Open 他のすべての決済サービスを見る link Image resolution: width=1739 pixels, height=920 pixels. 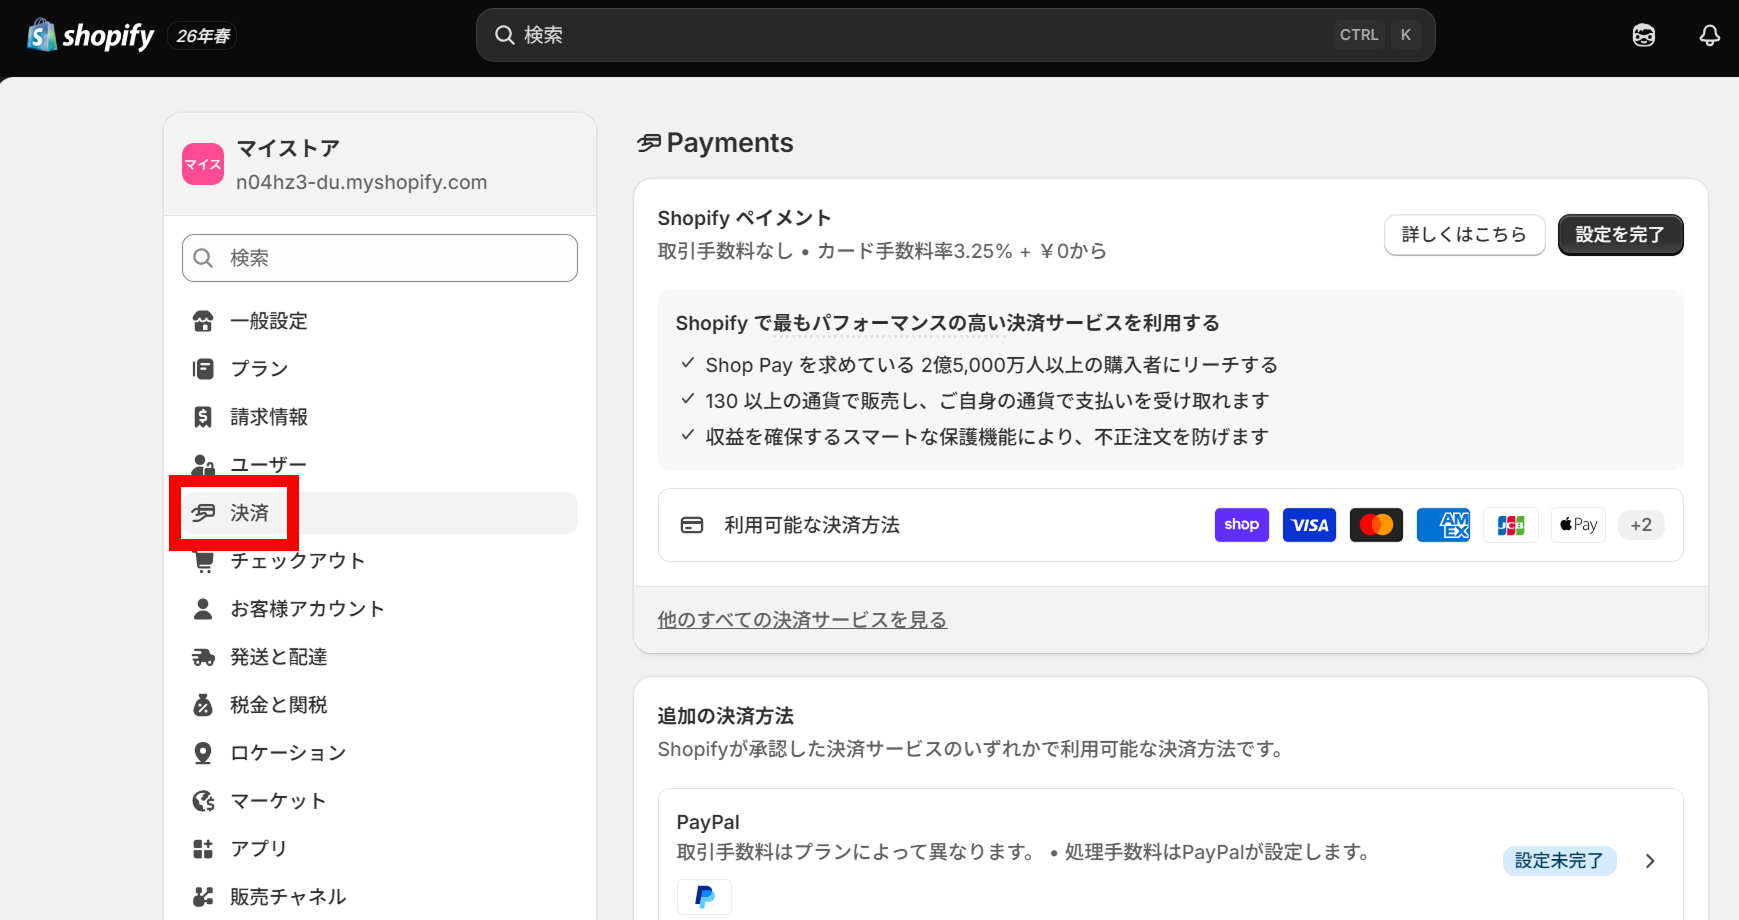[802, 620]
